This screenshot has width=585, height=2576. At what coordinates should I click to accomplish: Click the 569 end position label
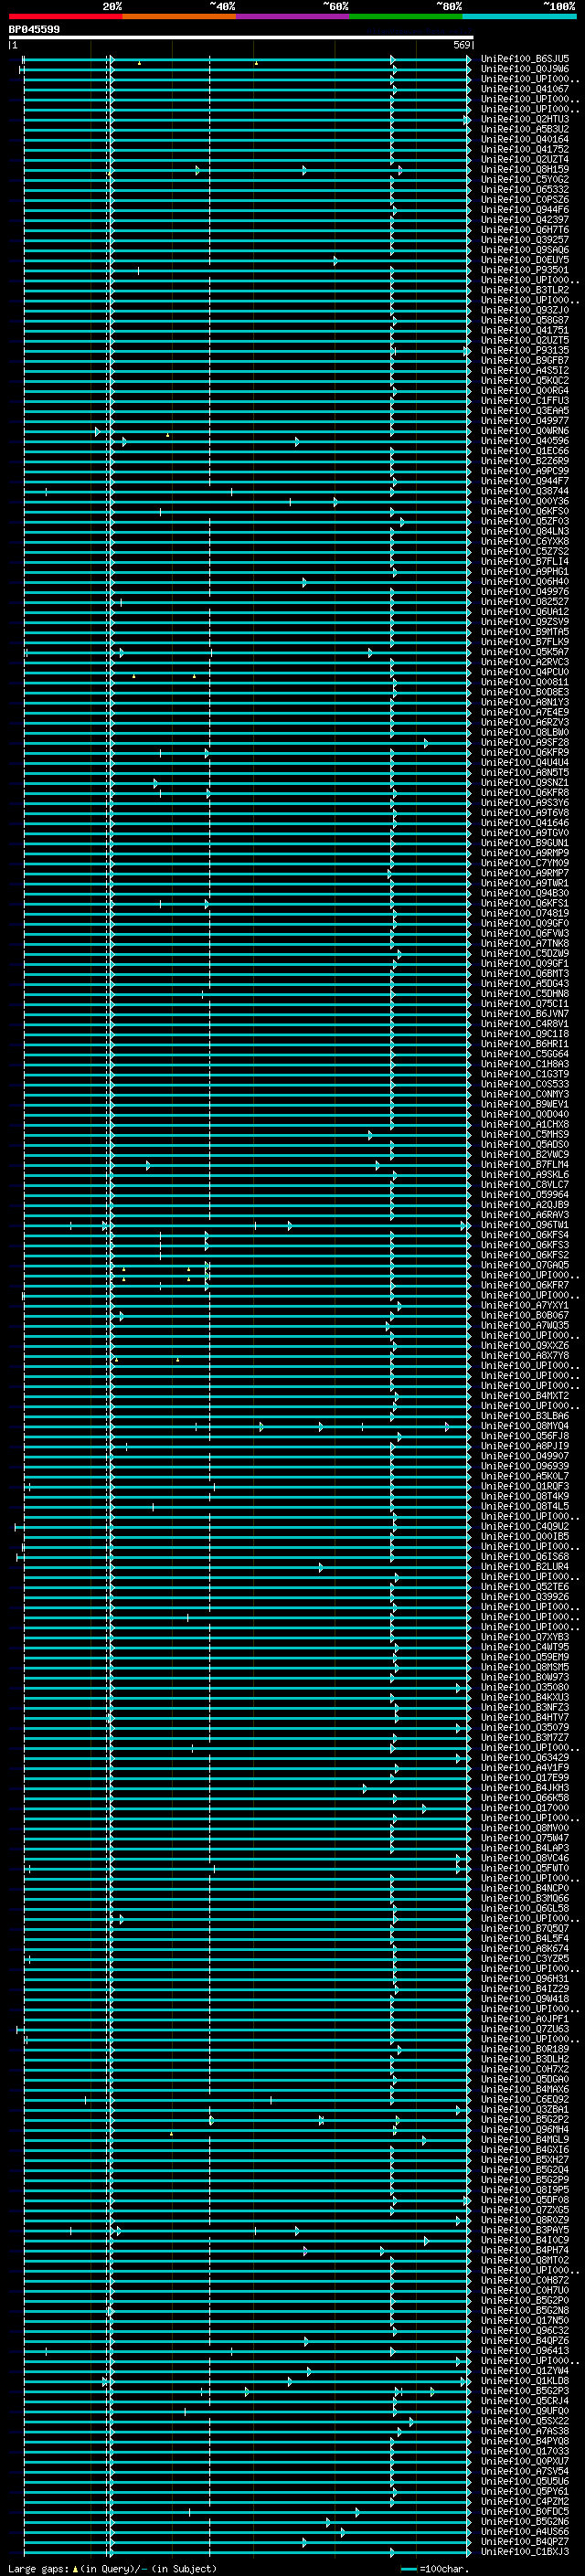[x=461, y=45]
